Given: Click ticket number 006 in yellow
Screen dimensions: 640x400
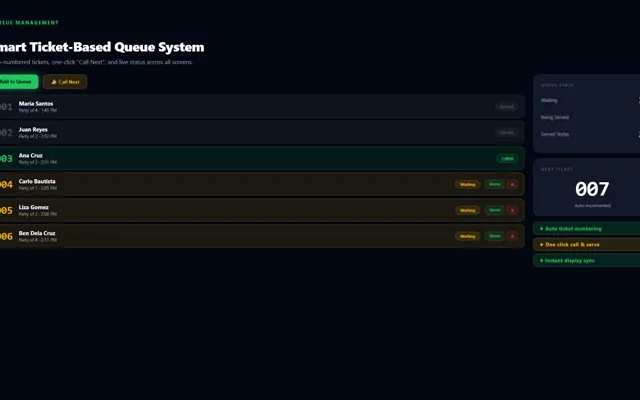Looking at the screenshot, I should 6,236.
